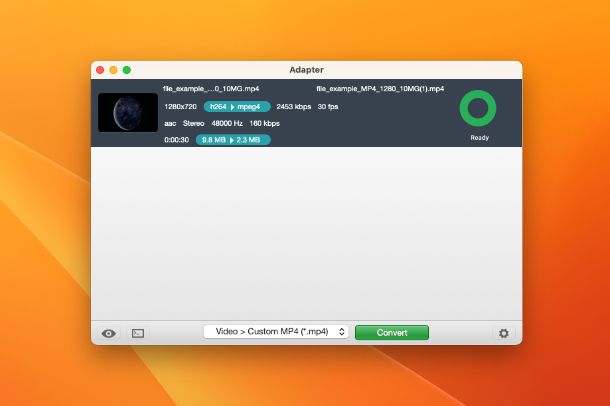This screenshot has height=406, width=610.
Task: Click the Ready status label
Action: coord(479,138)
